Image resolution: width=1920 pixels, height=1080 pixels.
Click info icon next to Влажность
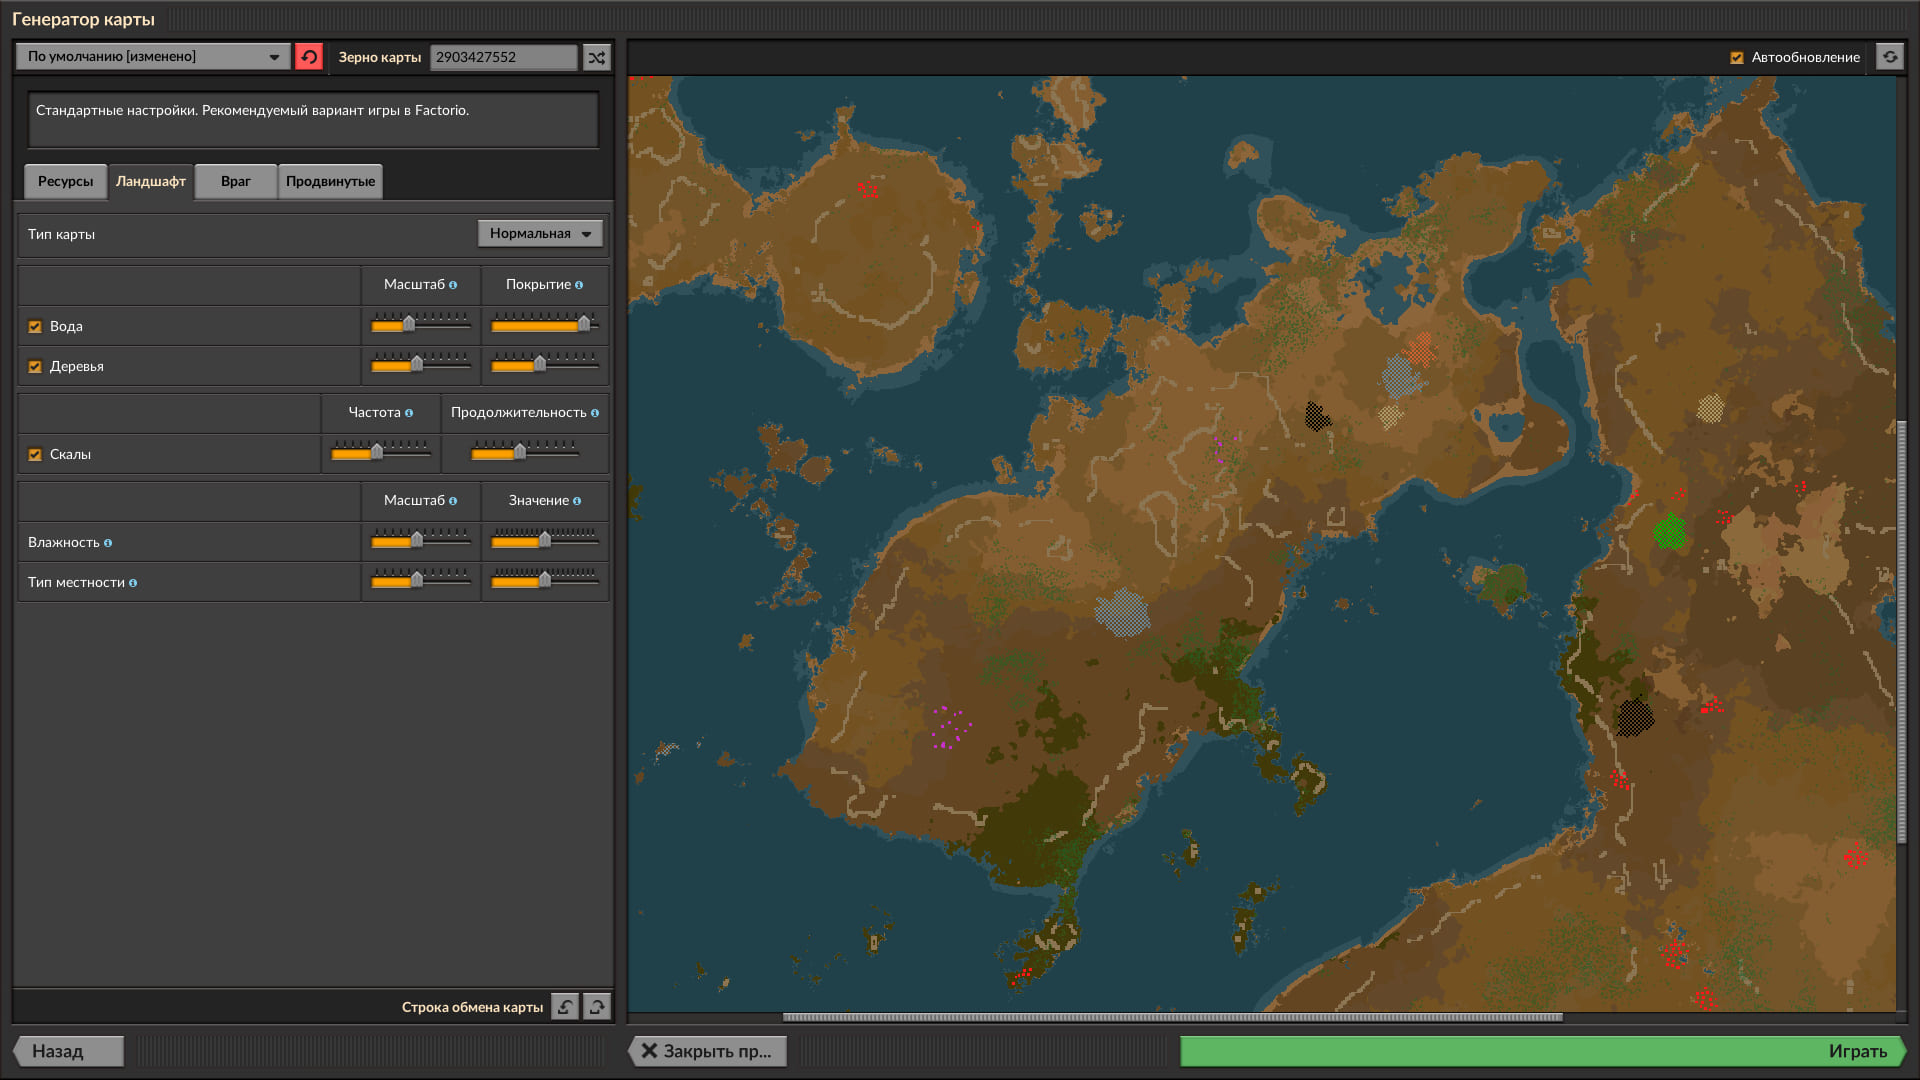[x=108, y=543]
